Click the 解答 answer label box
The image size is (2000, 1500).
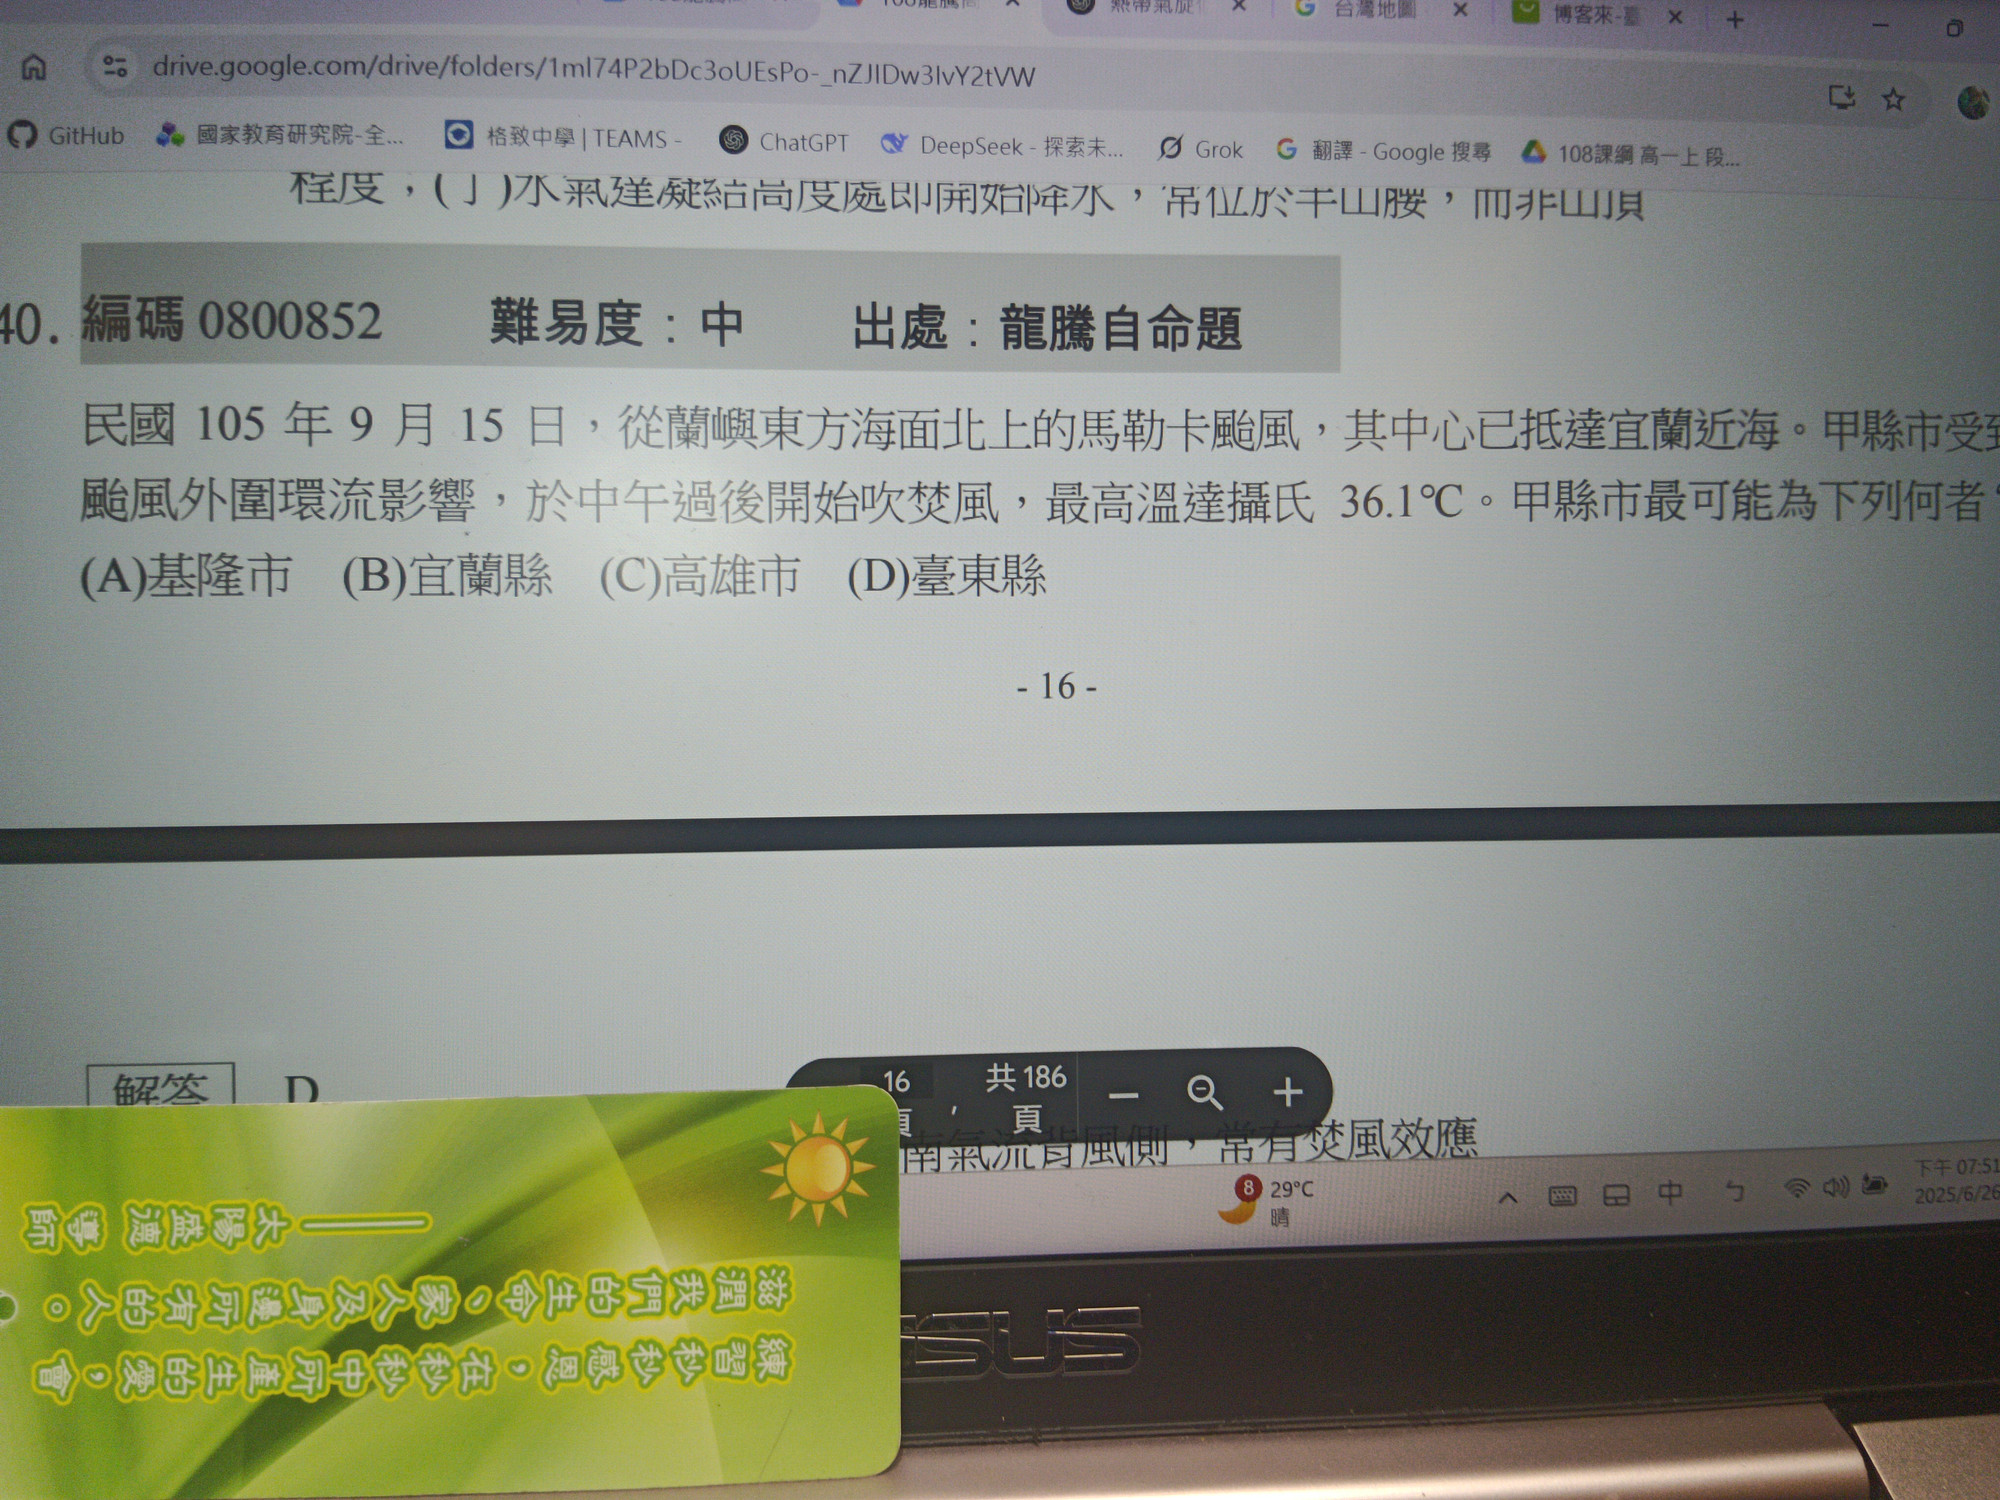coord(161,1086)
